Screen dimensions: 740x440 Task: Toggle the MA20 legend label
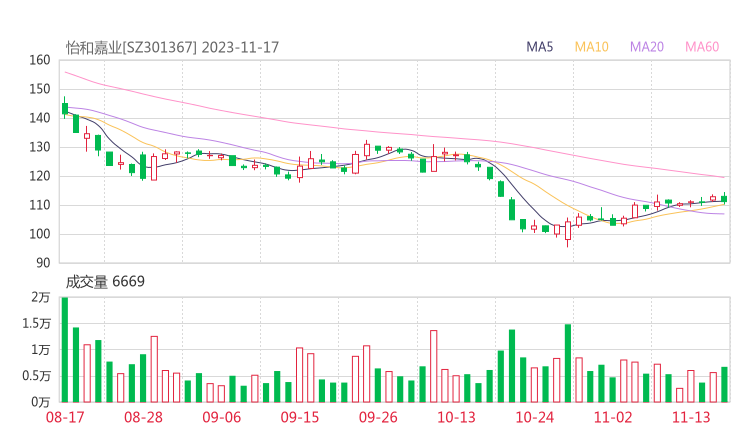(x=647, y=47)
